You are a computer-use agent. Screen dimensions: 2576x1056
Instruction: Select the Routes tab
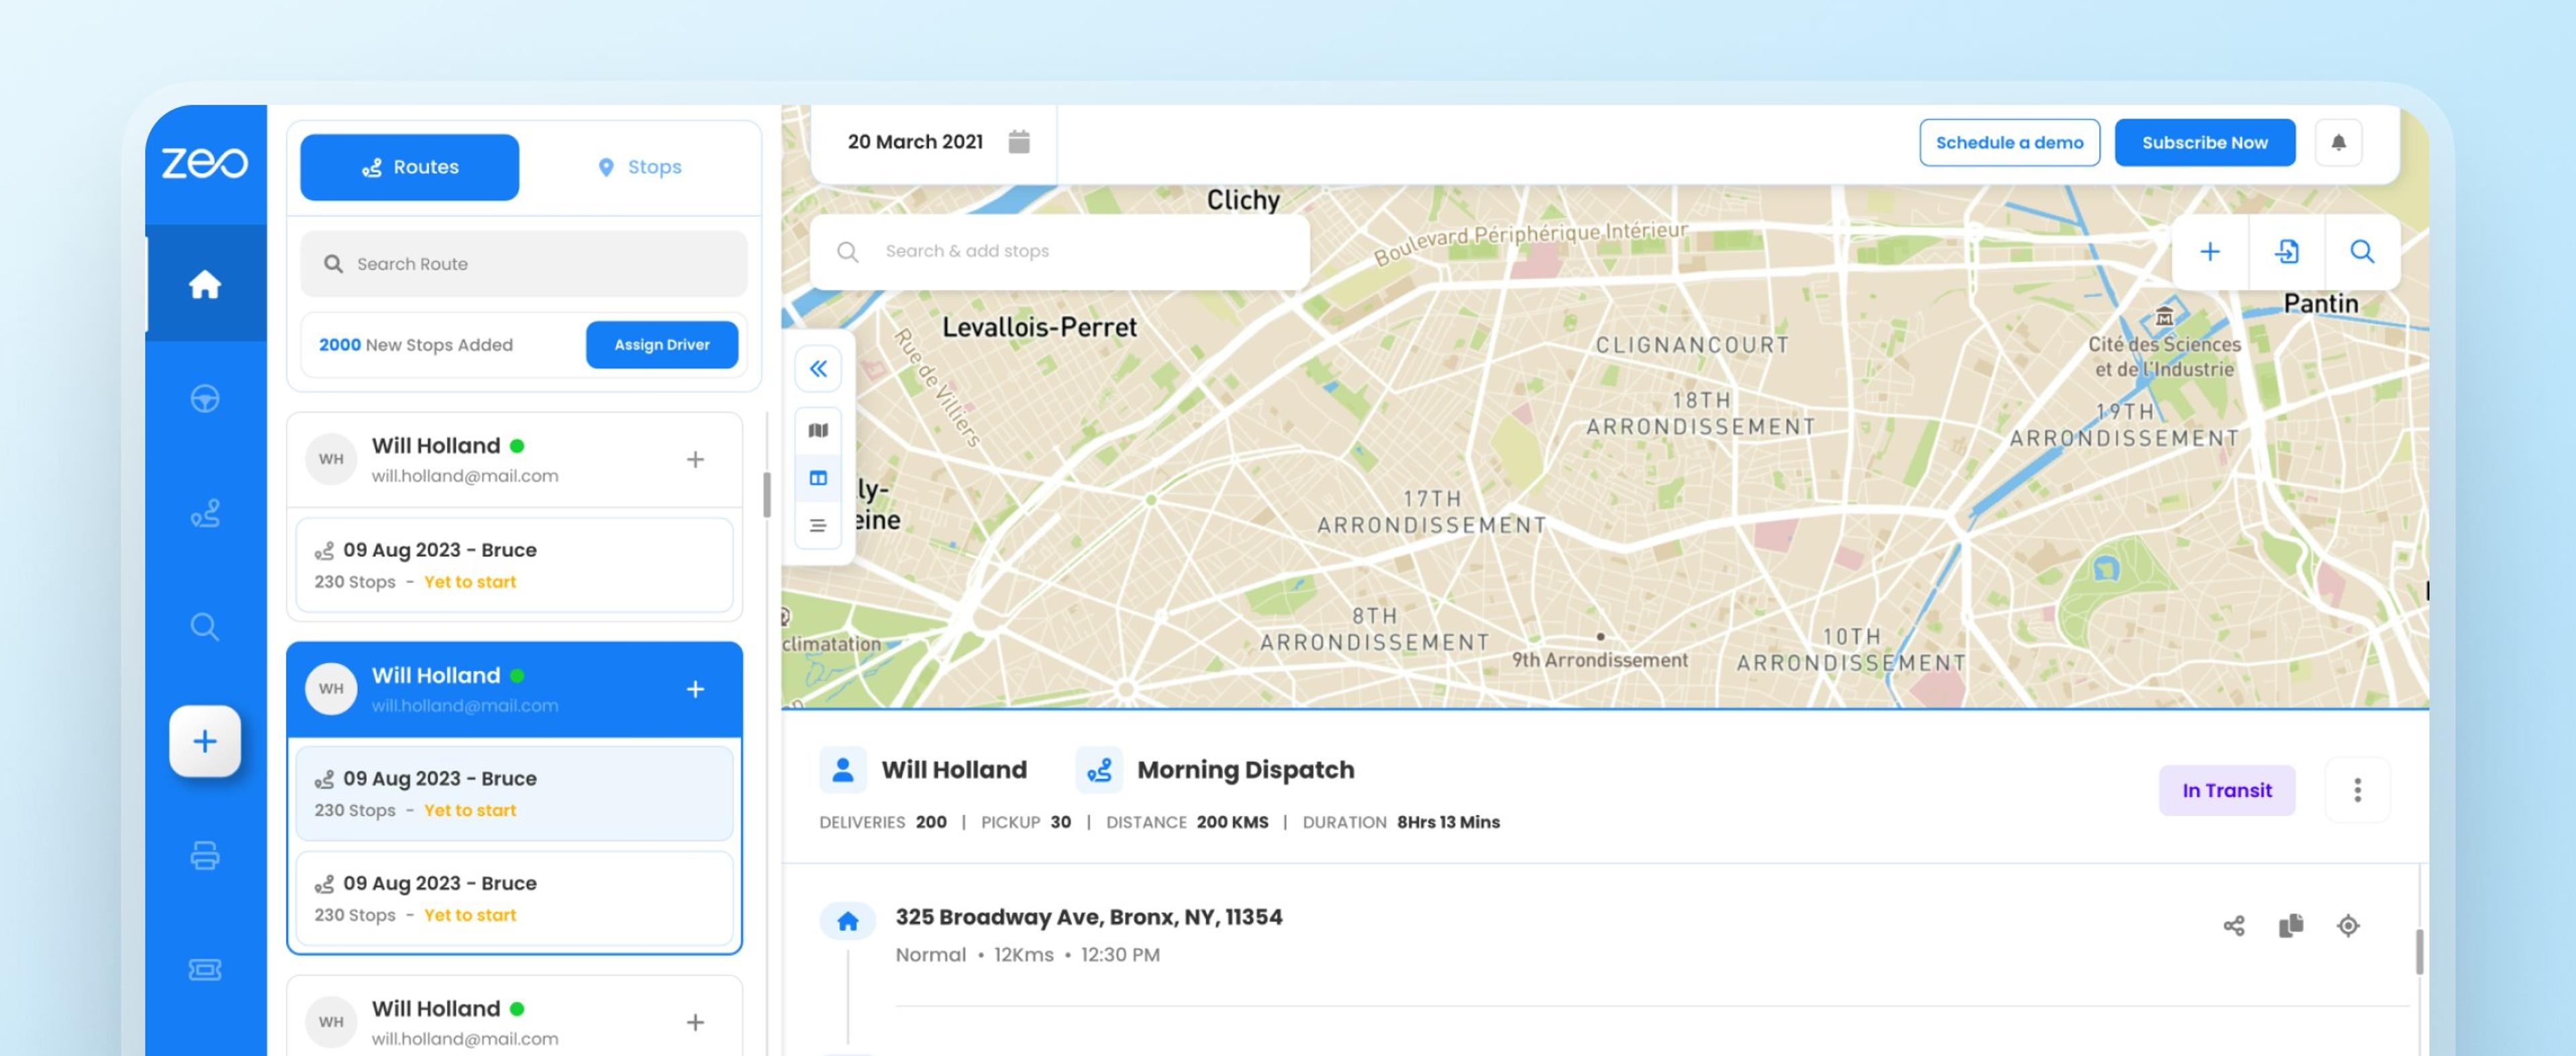(x=409, y=167)
